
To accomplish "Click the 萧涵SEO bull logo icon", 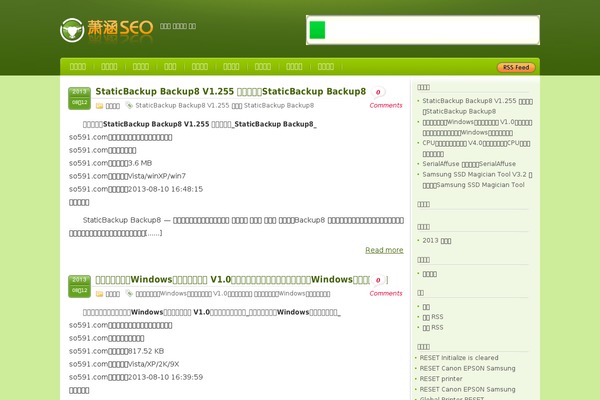I will coord(72,30).
